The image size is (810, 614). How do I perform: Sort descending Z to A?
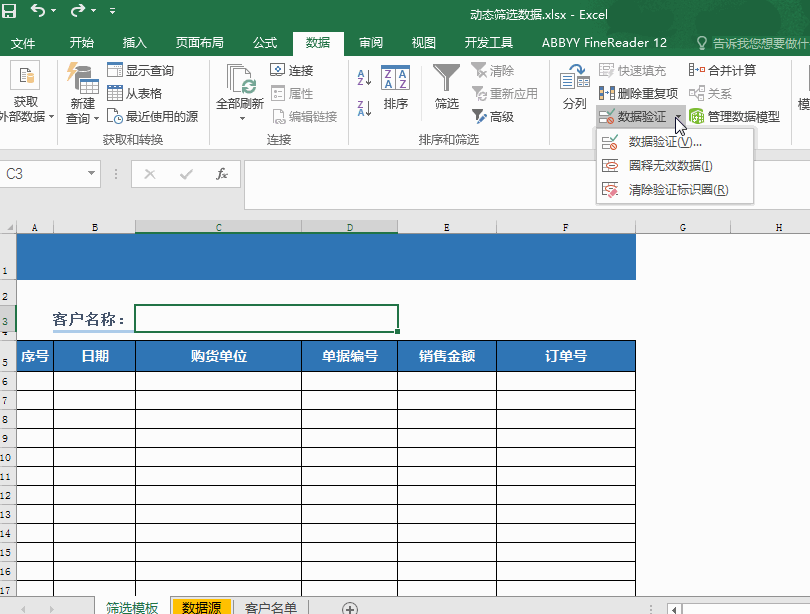point(364,108)
